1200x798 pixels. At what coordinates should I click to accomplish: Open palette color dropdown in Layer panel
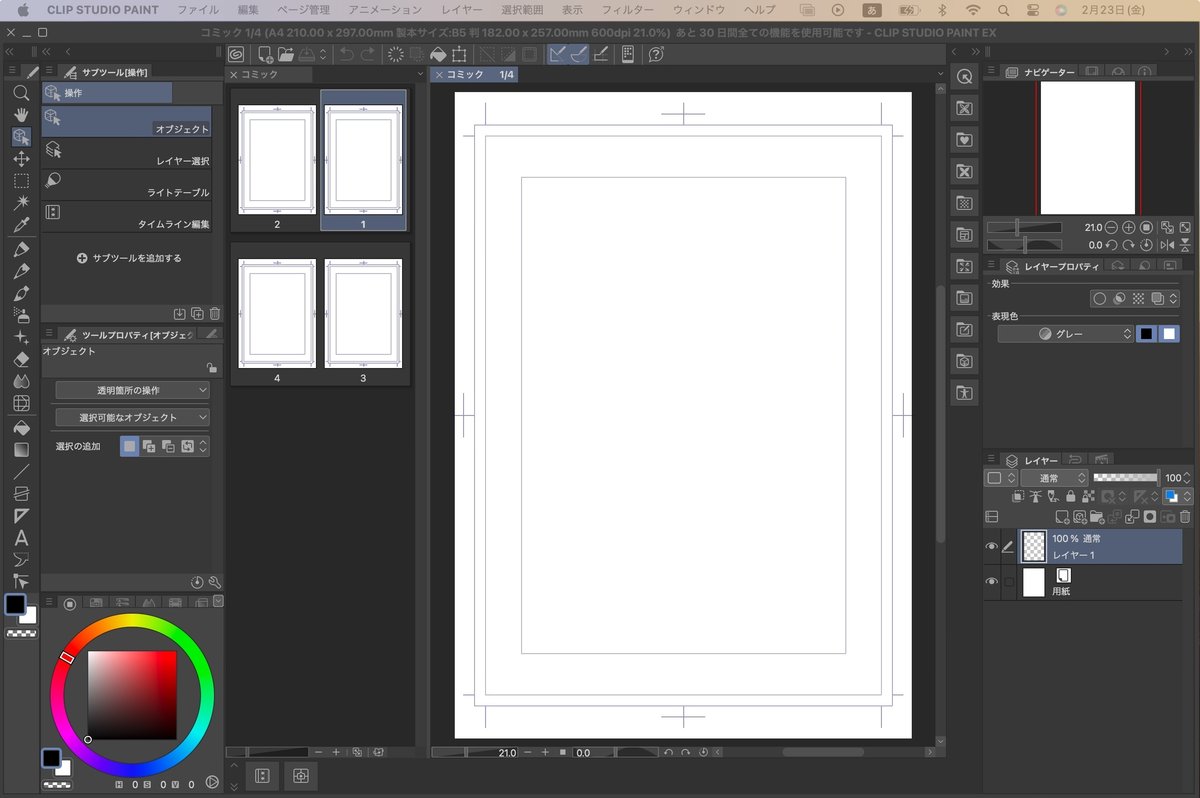1177,496
